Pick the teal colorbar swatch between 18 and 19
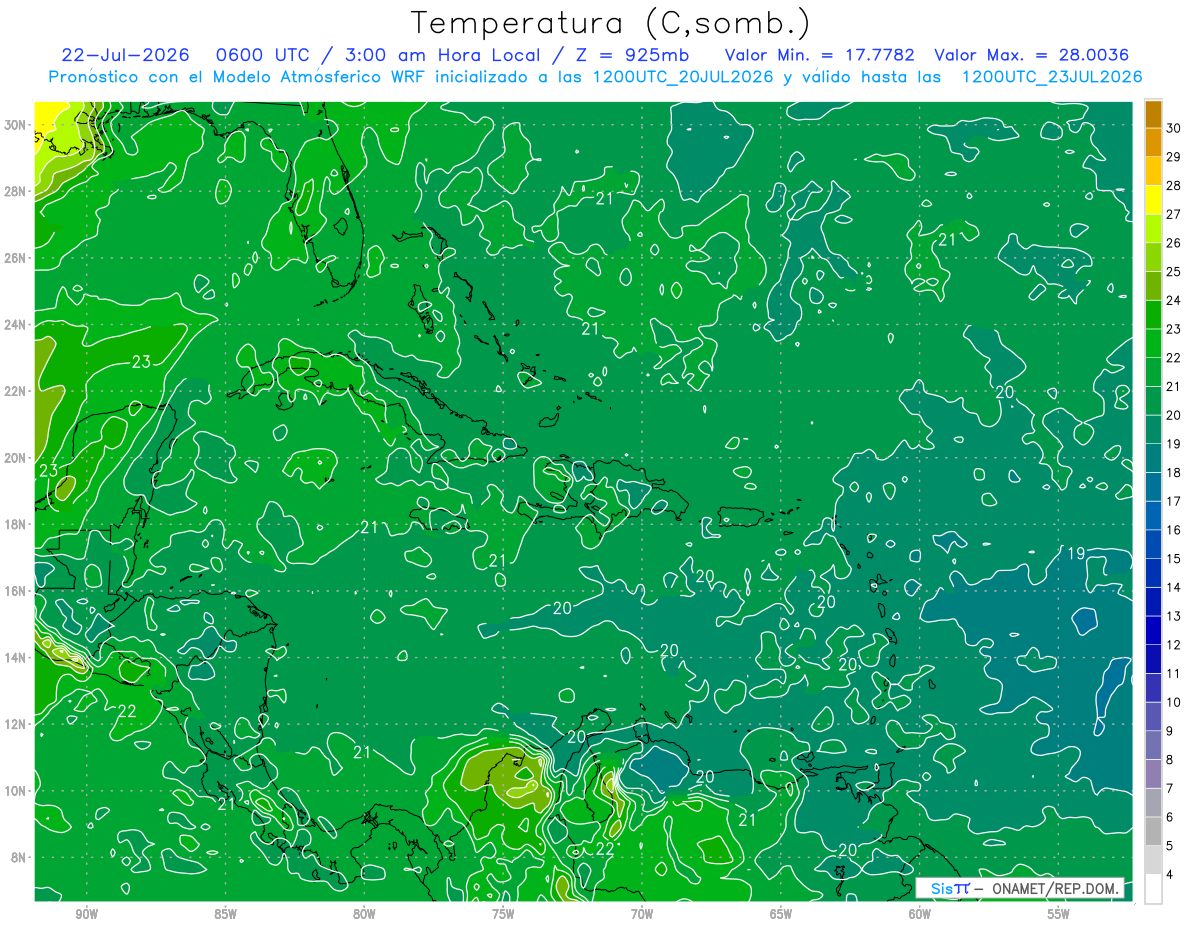The height and width of the screenshot is (927, 1200). 1153,459
